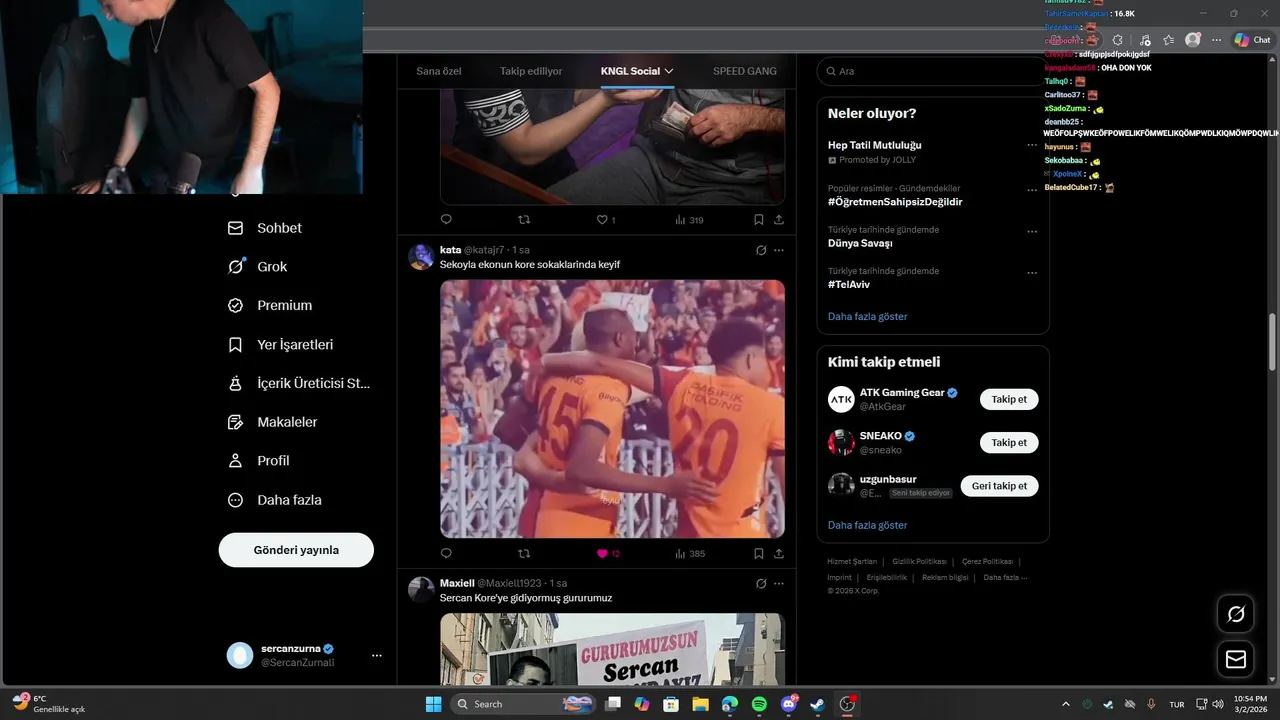Image resolution: width=1280 pixels, height=720 pixels.
Task: Bookmark the top post with 319 views
Action: 759,220
